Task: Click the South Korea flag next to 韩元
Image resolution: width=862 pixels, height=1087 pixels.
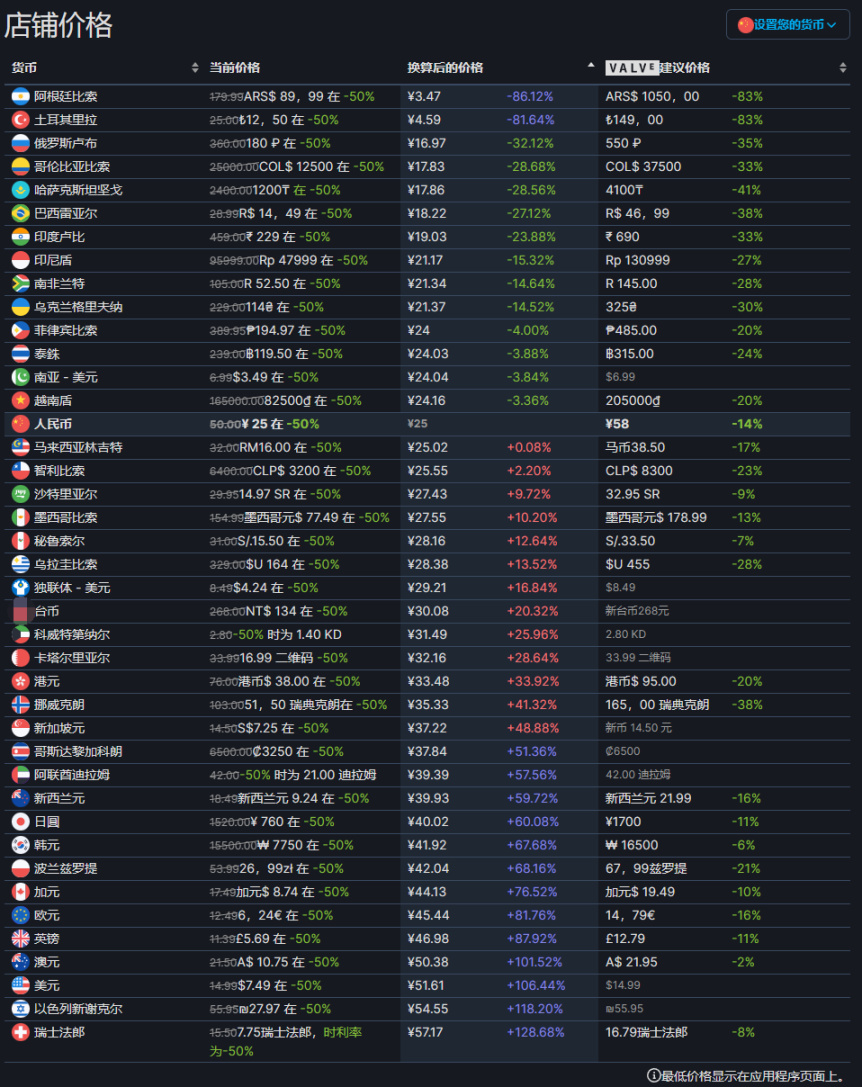Action: point(20,845)
